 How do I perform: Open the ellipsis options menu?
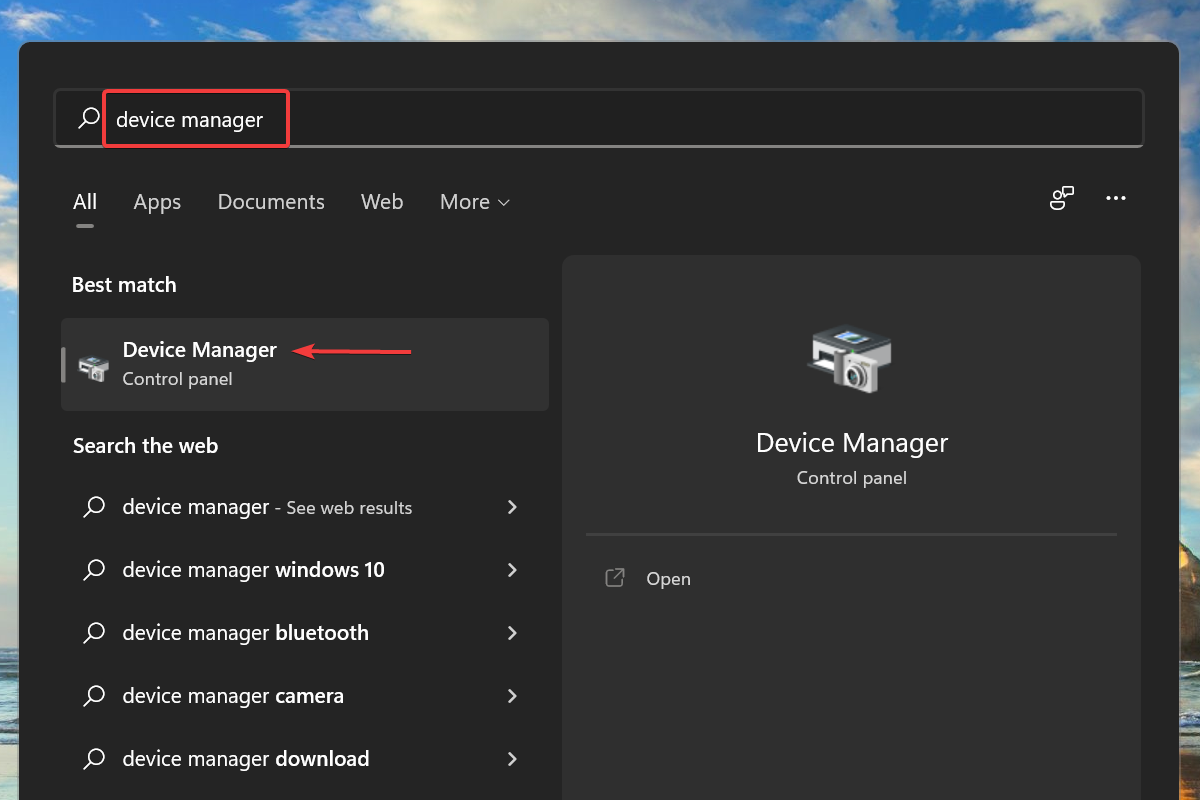[1116, 199]
